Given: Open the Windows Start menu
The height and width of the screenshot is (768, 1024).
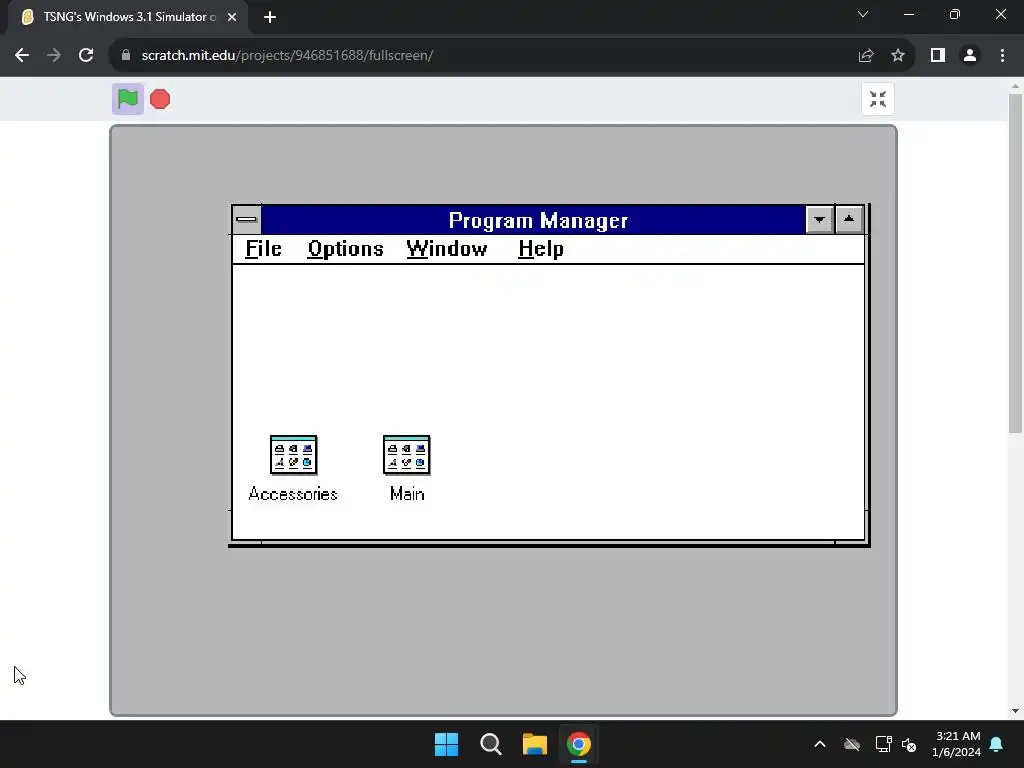Looking at the screenshot, I should [x=447, y=744].
